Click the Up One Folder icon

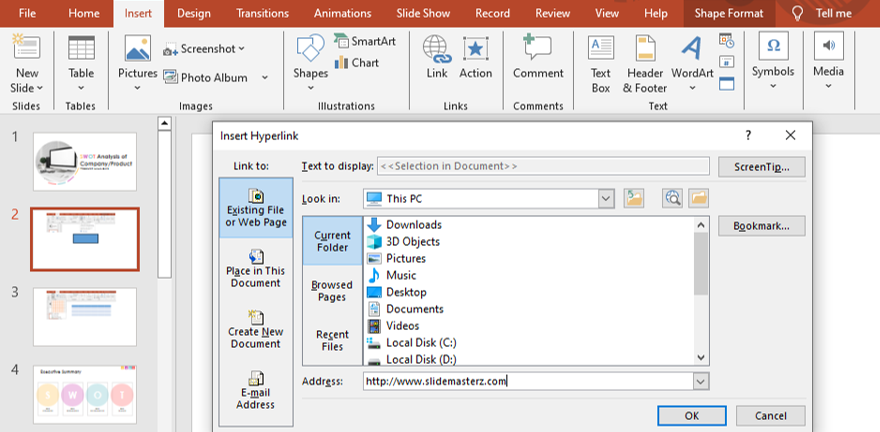pos(634,198)
